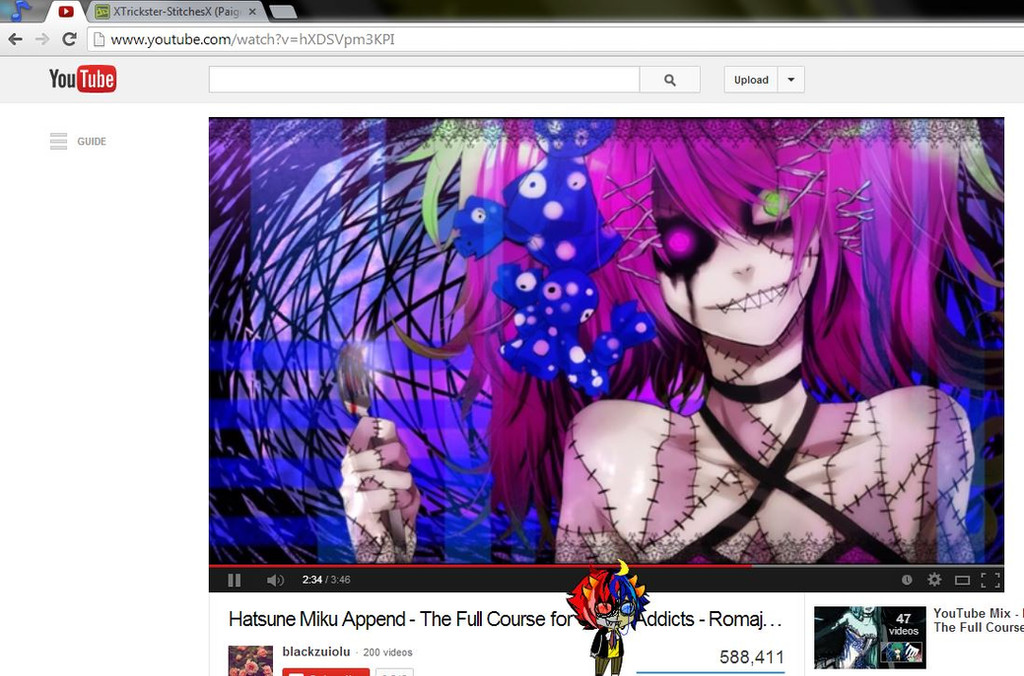Open the blackzuiolu channel avatar

pyautogui.click(x=251, y=660)
